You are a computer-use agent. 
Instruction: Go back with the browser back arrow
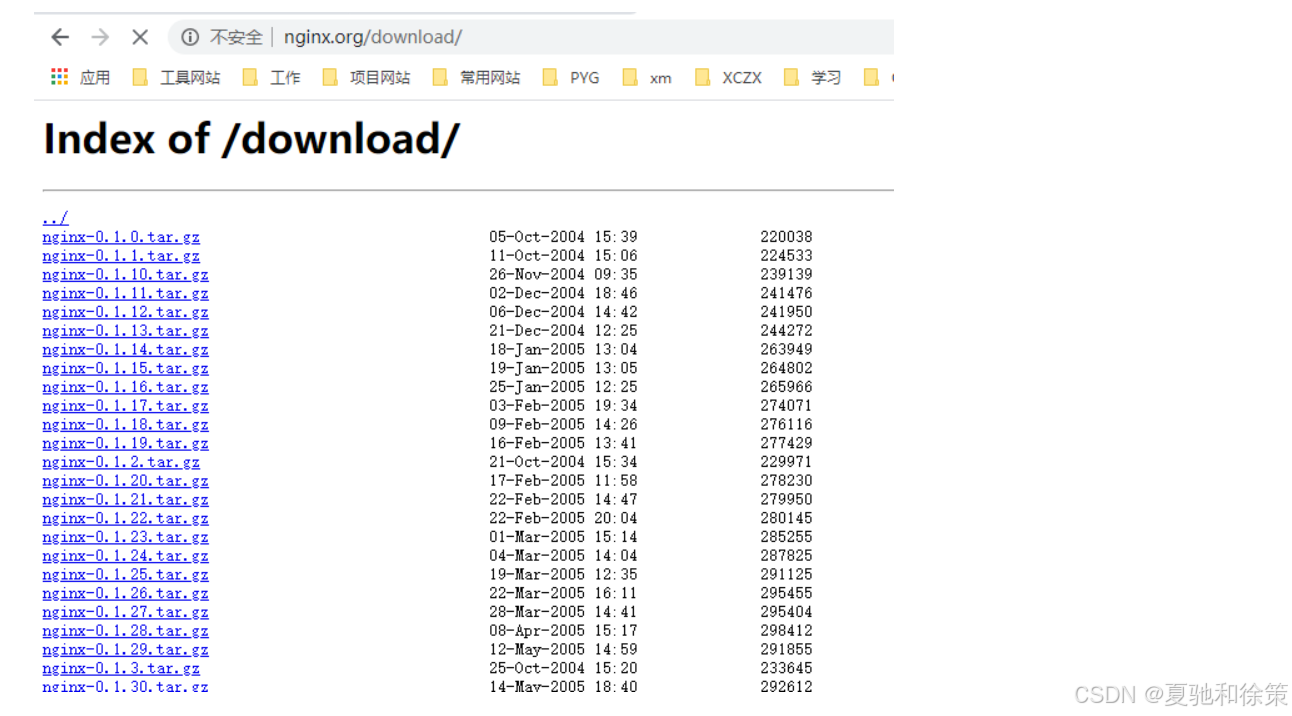pos(60,37)
